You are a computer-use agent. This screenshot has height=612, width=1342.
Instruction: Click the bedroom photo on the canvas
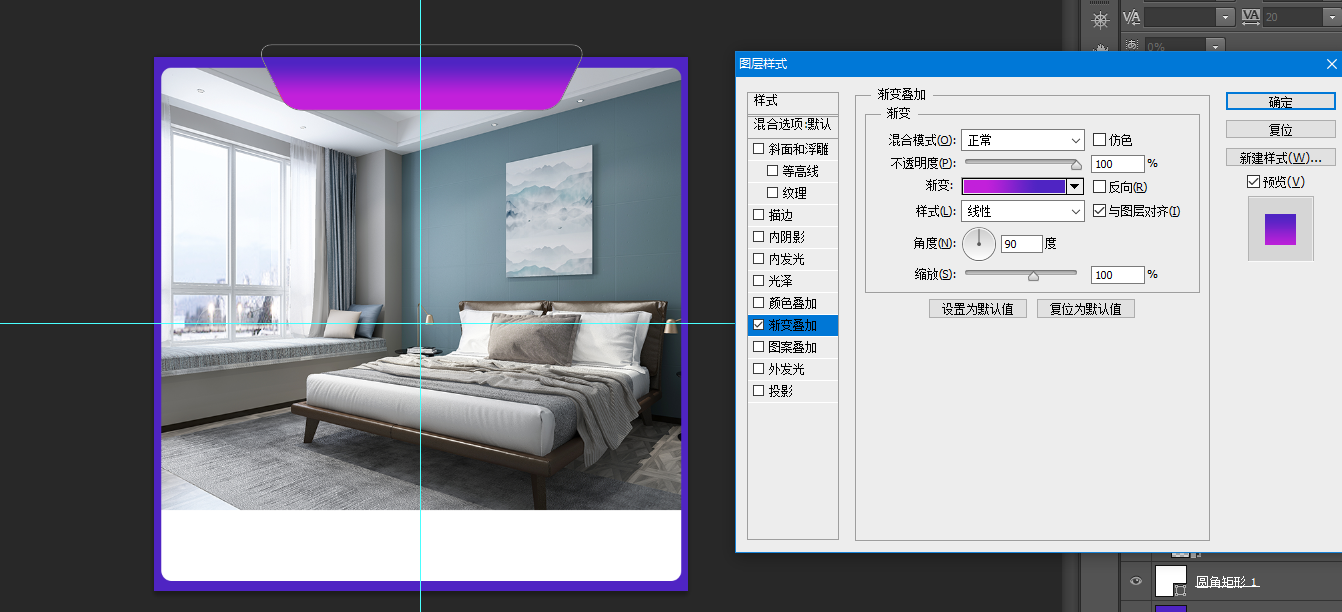pyautogui.click(x=420, y=289)
